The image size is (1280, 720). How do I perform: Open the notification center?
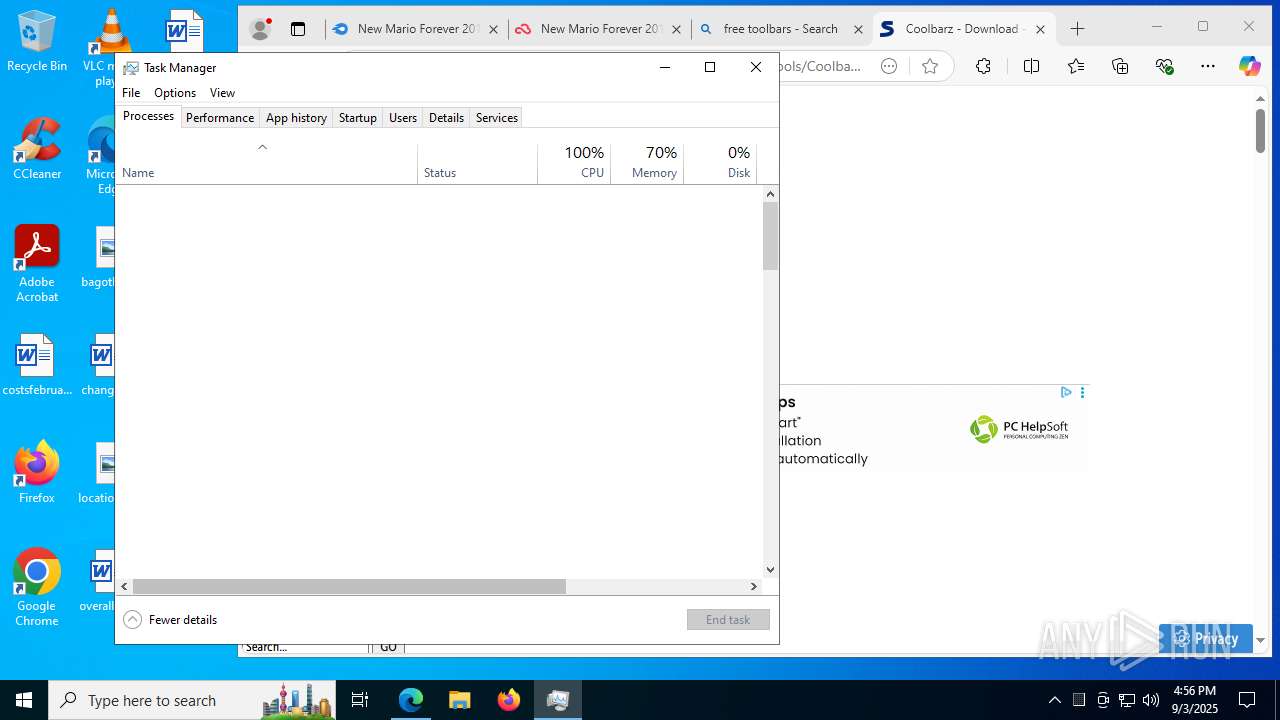1247,700
